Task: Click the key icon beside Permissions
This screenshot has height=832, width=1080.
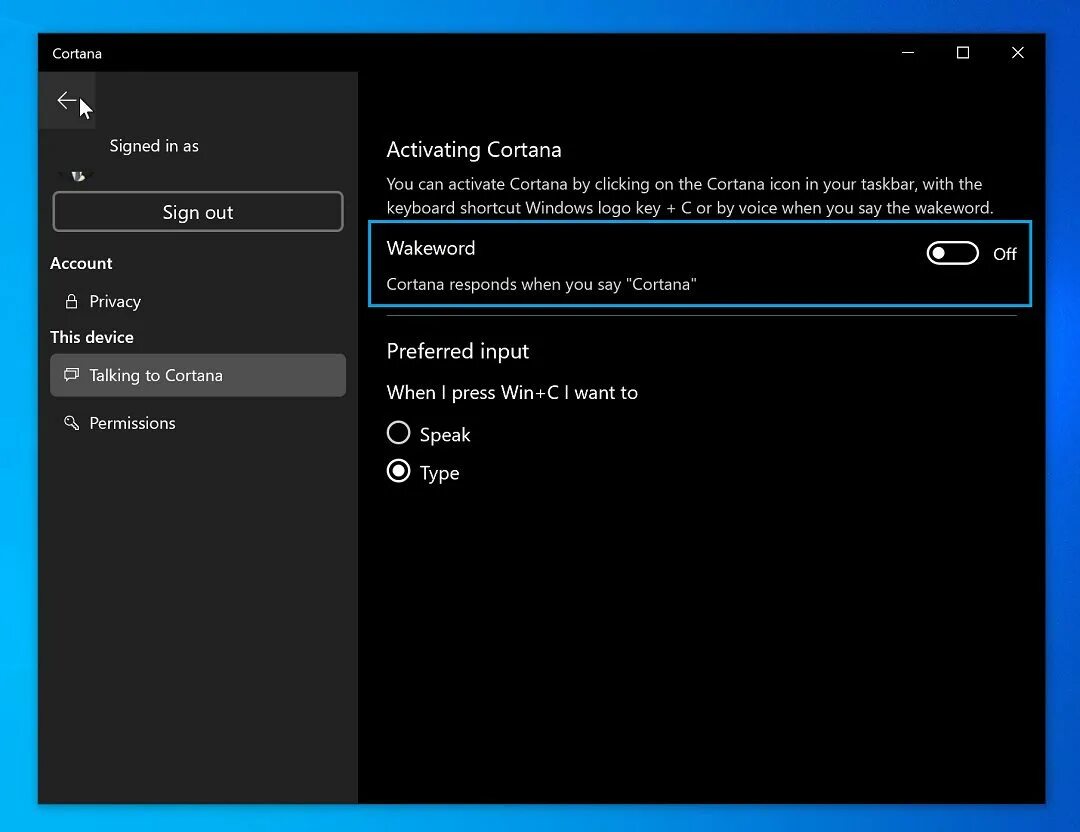Action: coord(71,422)
